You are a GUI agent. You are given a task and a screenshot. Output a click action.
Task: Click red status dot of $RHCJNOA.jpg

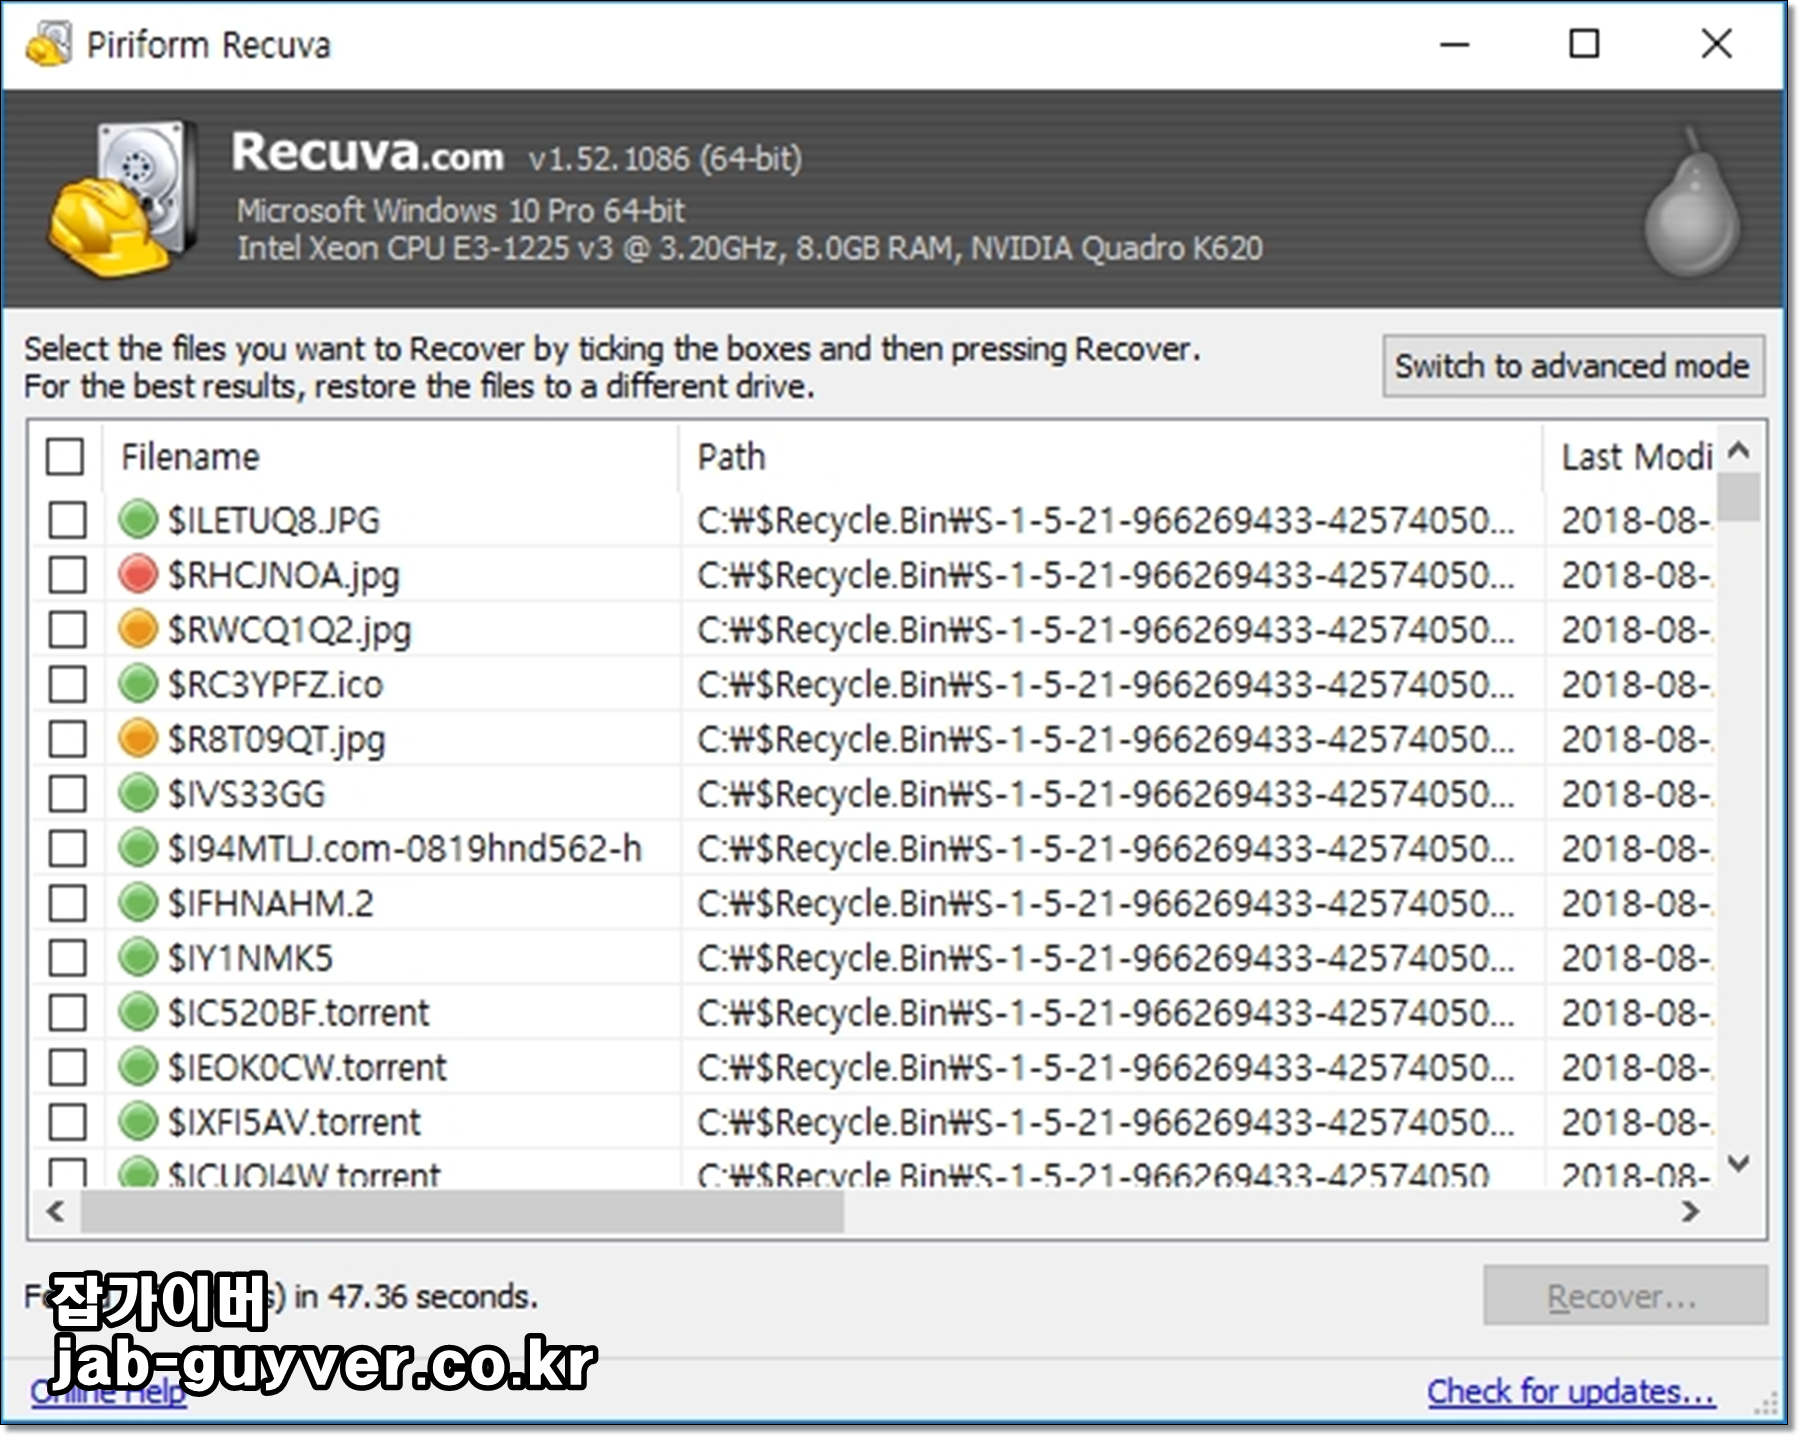pyautogui.click(x=138, y=574)
